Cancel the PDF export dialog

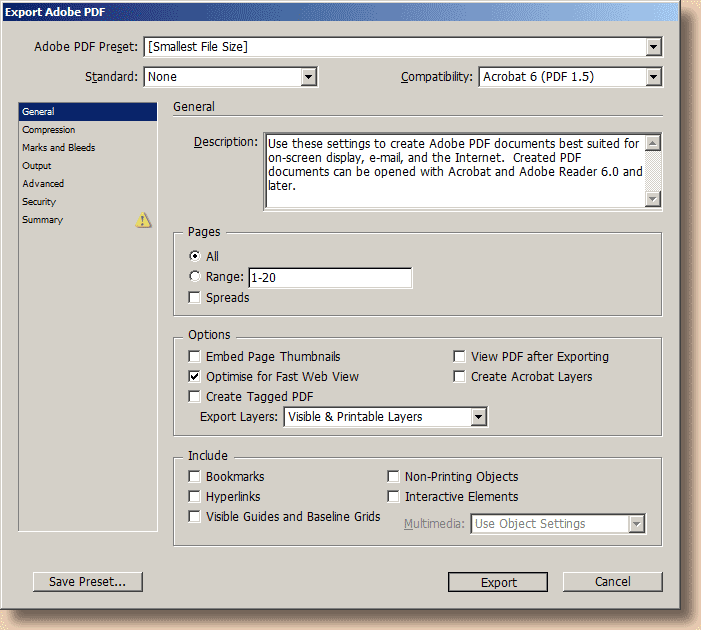[x=612, y=582]
